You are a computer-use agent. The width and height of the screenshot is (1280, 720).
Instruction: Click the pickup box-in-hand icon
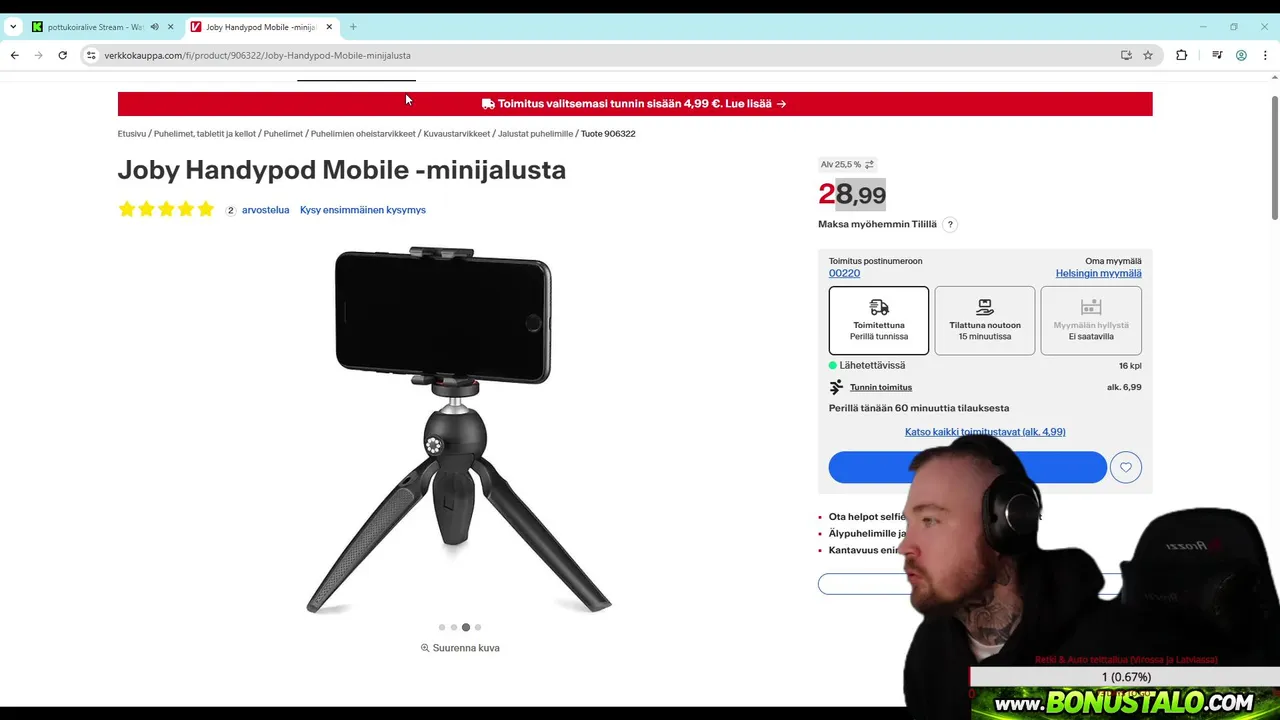point(985,307)
